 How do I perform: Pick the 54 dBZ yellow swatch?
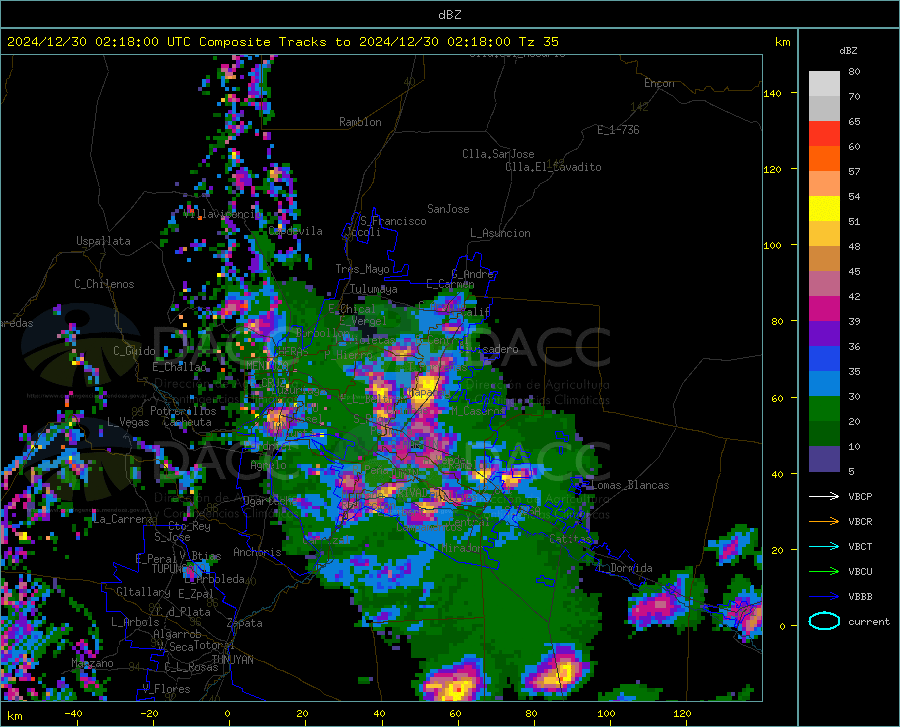(824, 209)
